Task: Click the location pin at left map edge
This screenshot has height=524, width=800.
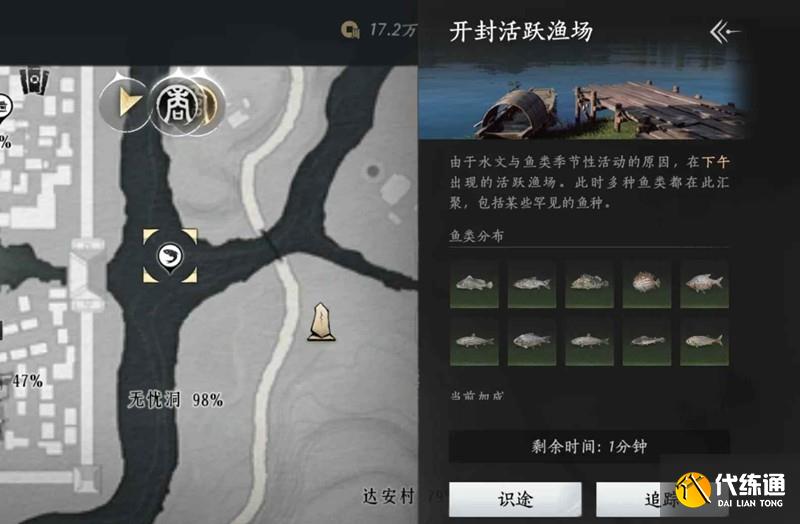Action: tap(4, 109)
